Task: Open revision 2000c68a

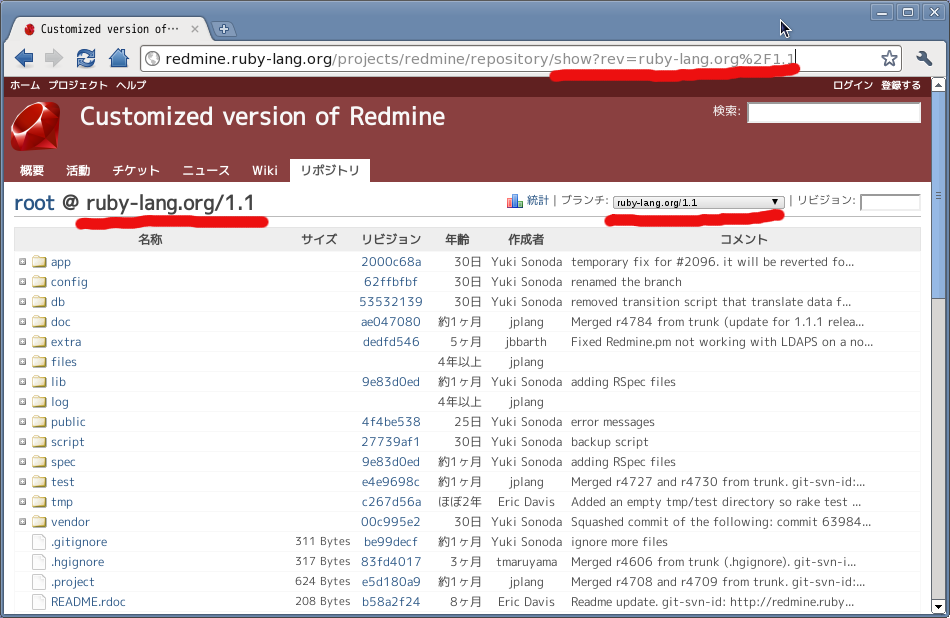Action: click(391, 262)
